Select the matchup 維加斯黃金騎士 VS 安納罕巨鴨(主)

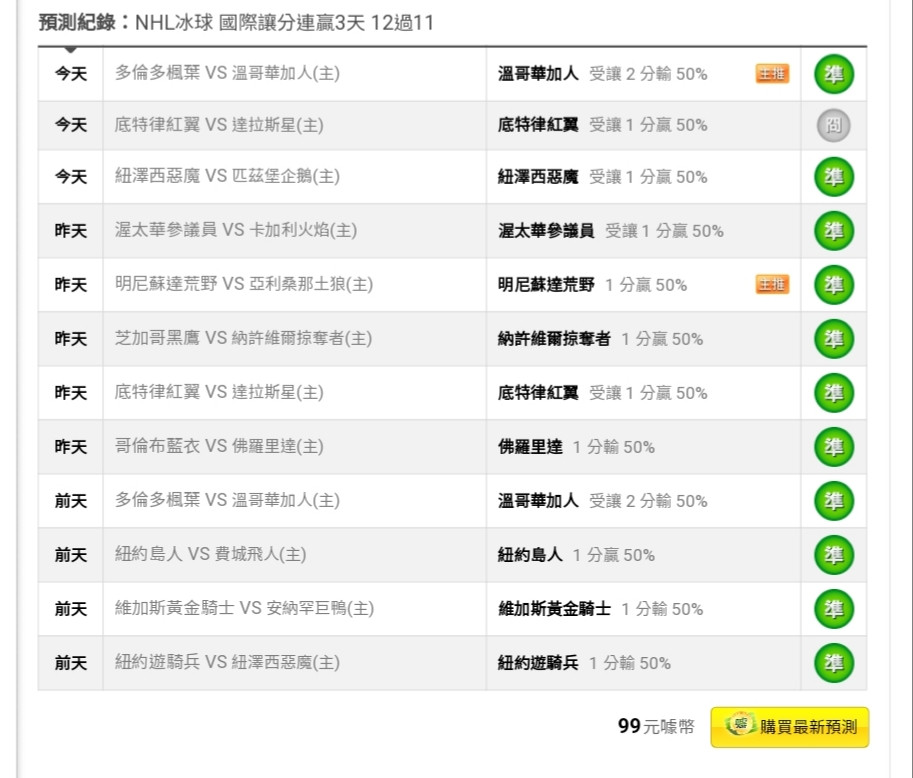[x=245, y=609]
